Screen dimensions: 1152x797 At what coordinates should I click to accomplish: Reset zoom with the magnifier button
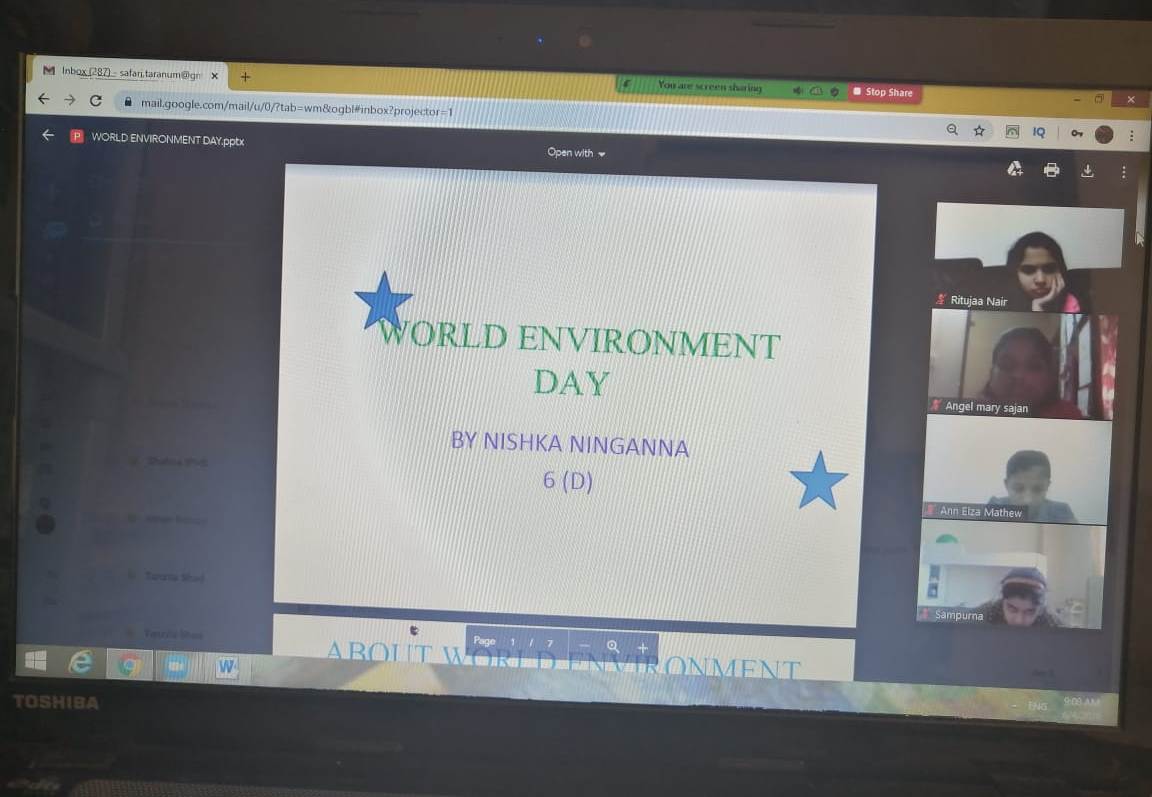(x=613, y=646)
